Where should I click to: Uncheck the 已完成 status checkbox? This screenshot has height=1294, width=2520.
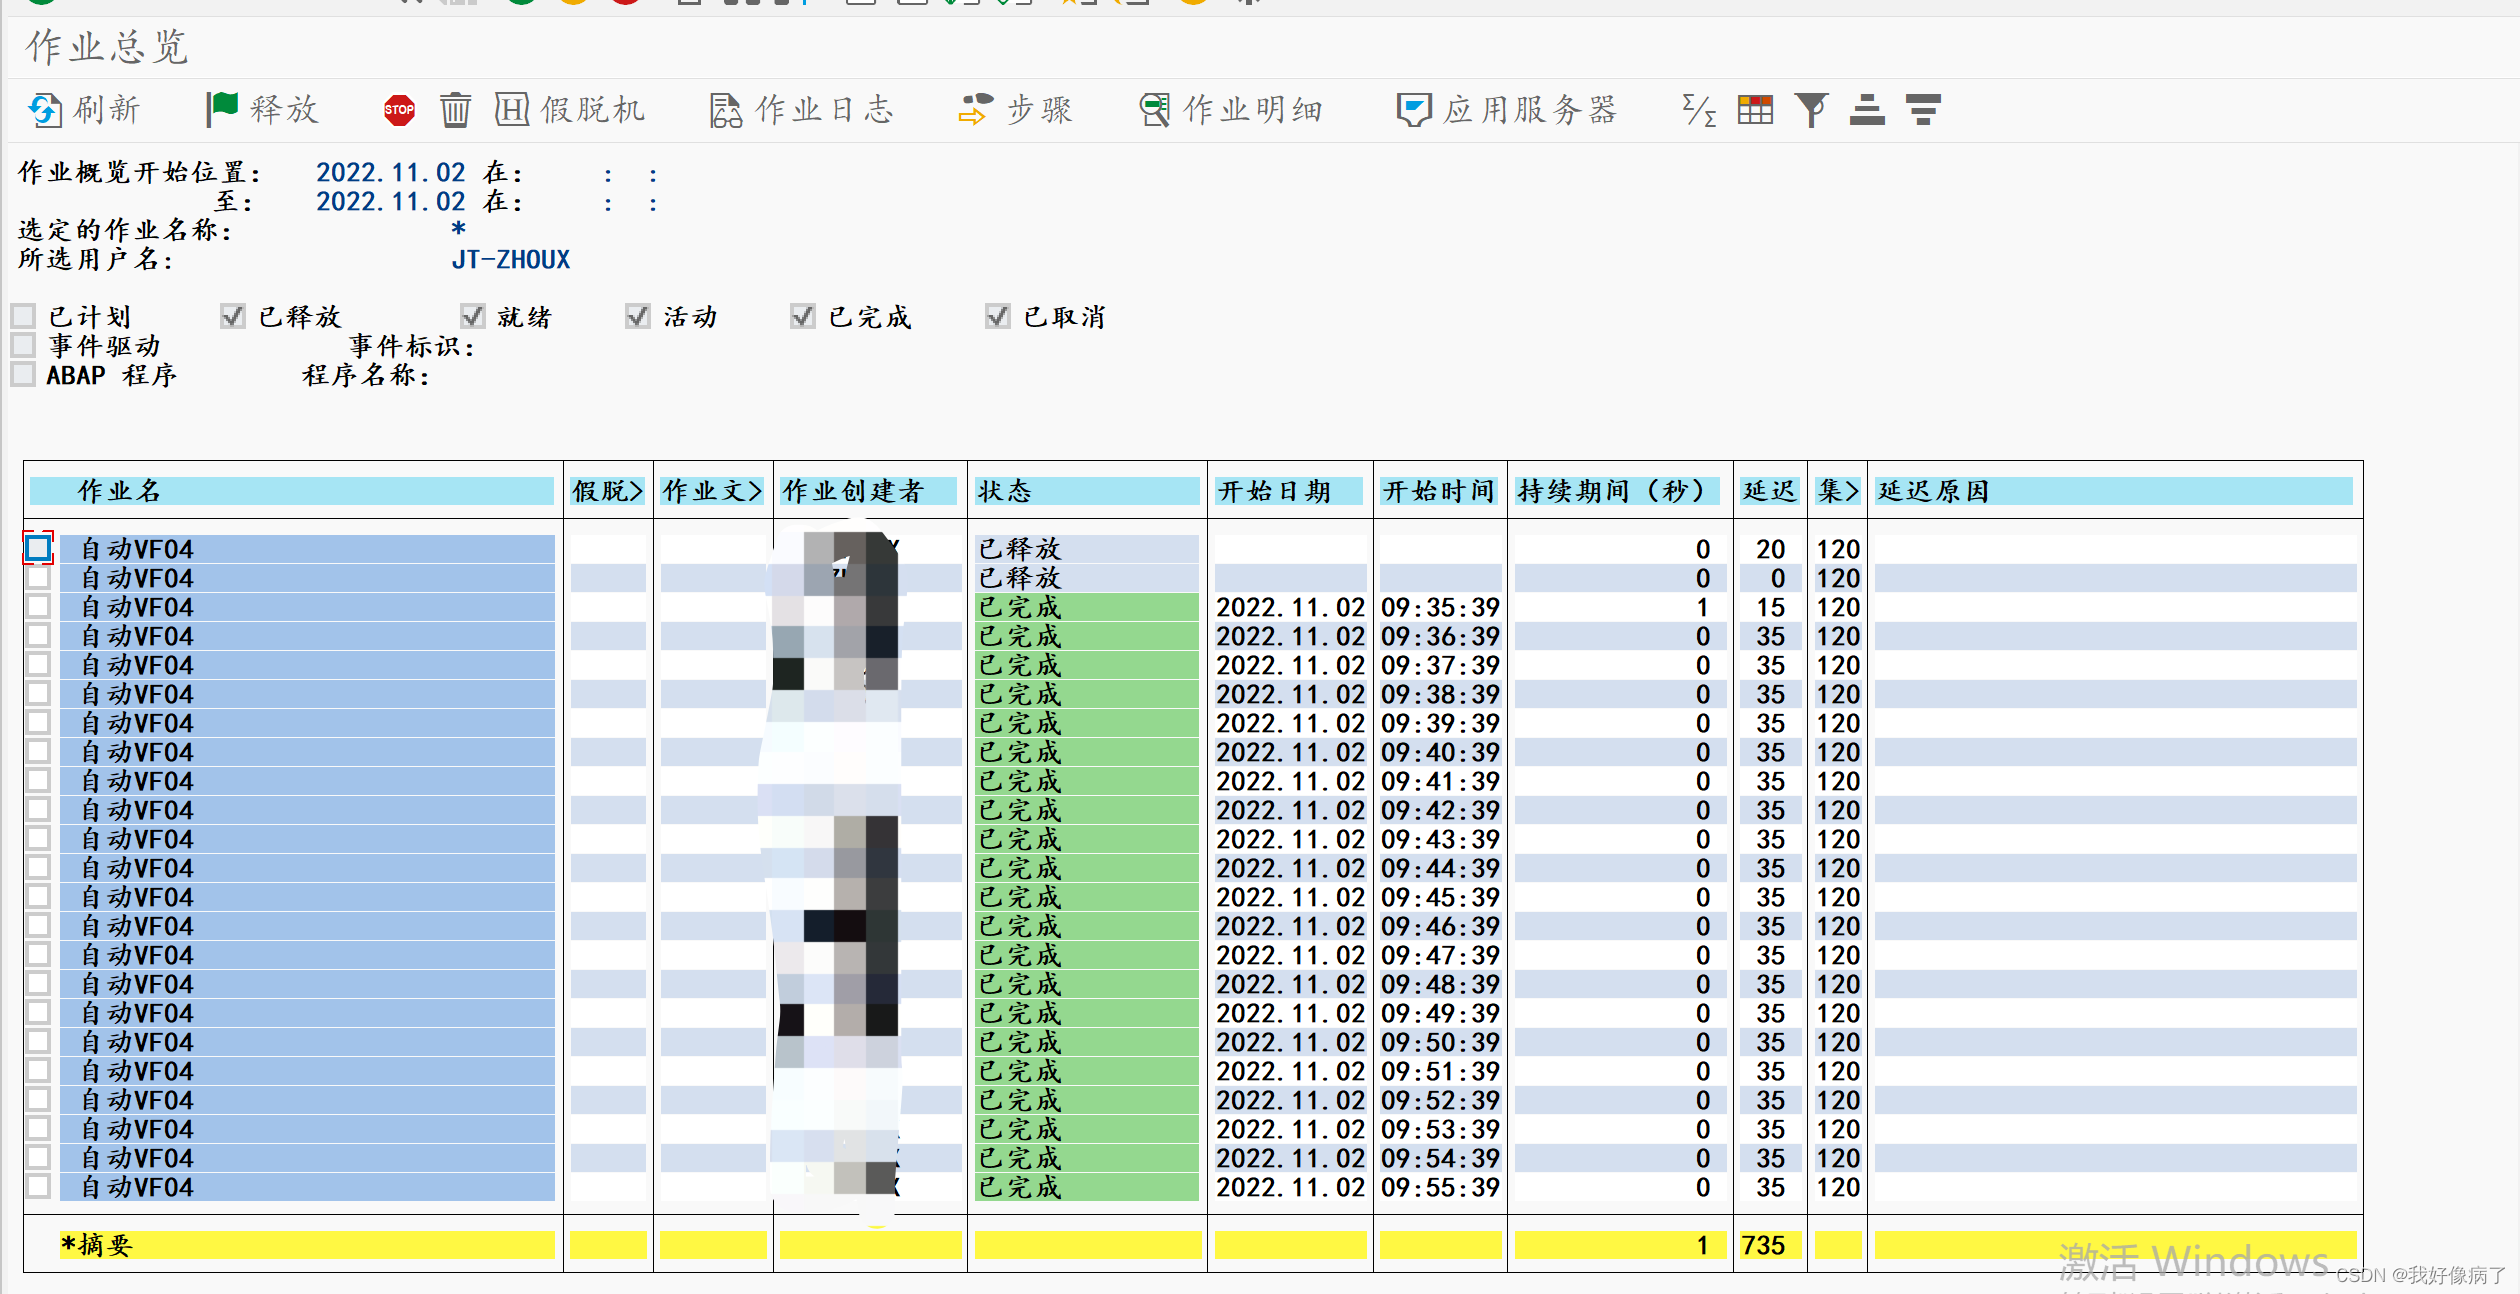[x=802, y=315]
